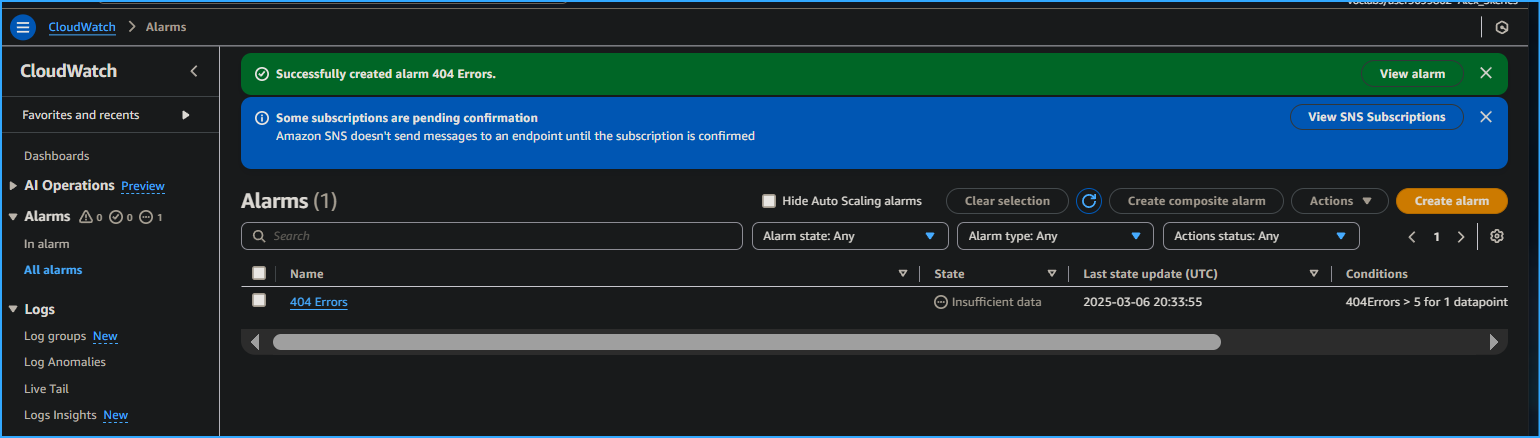Click View SNS Subscriptions button
The image size is (1540, 438).
click(1377, 117)
